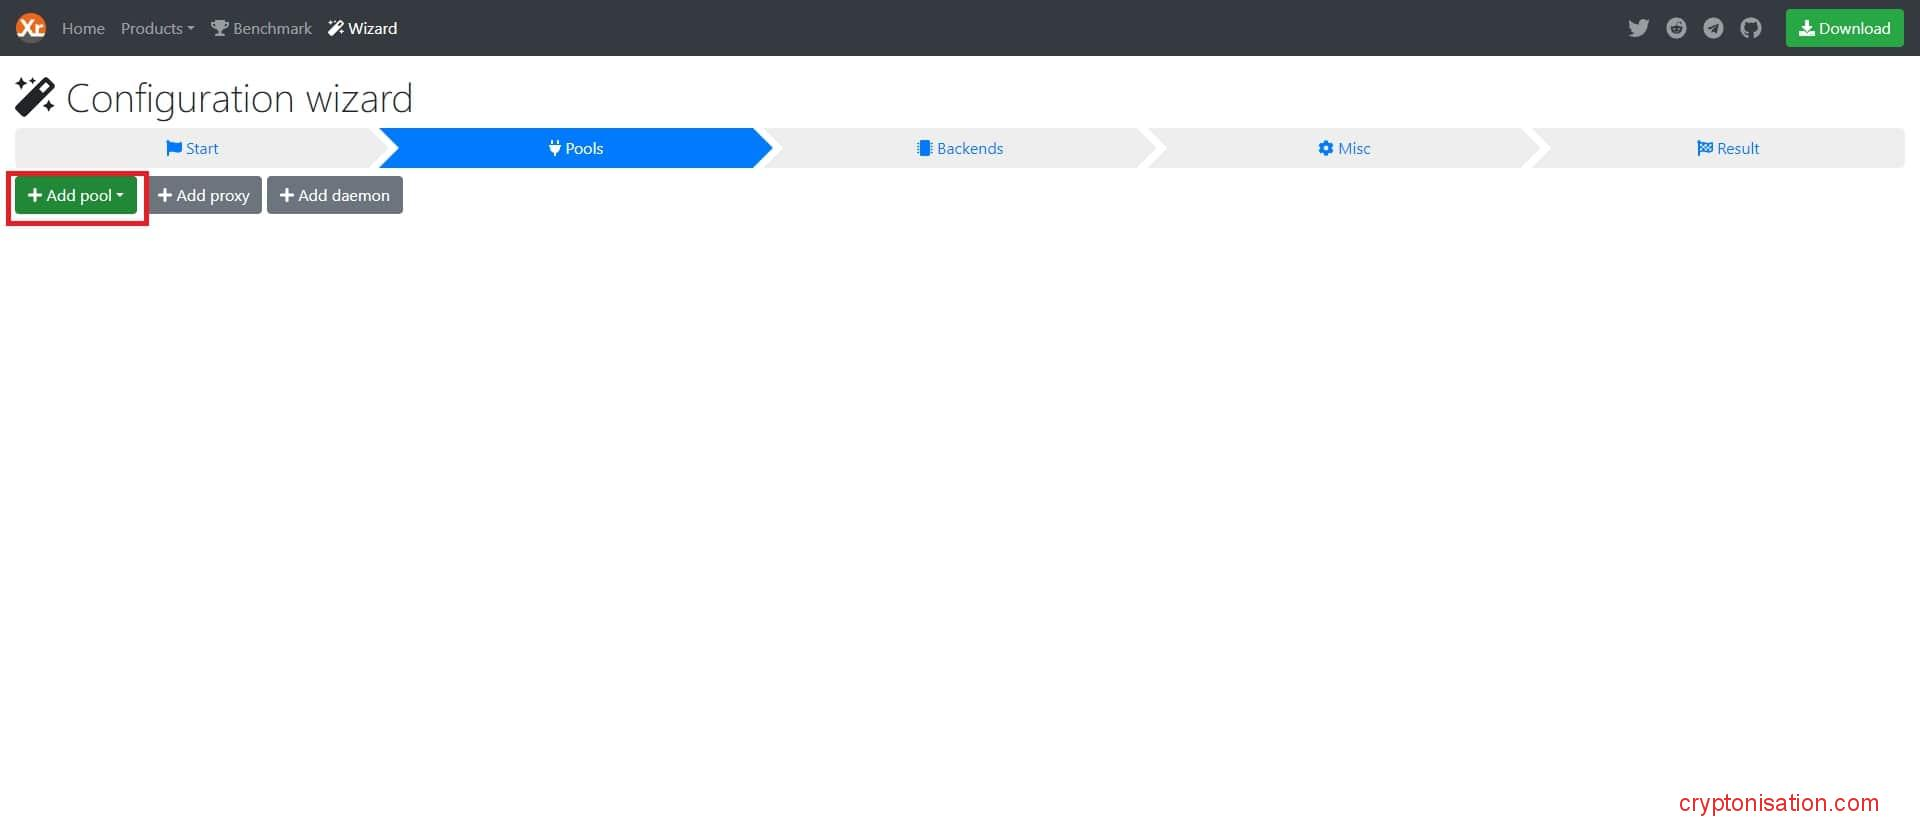Expand the Products dropdown menu
1920x834 pixels.
click(157, 28)
